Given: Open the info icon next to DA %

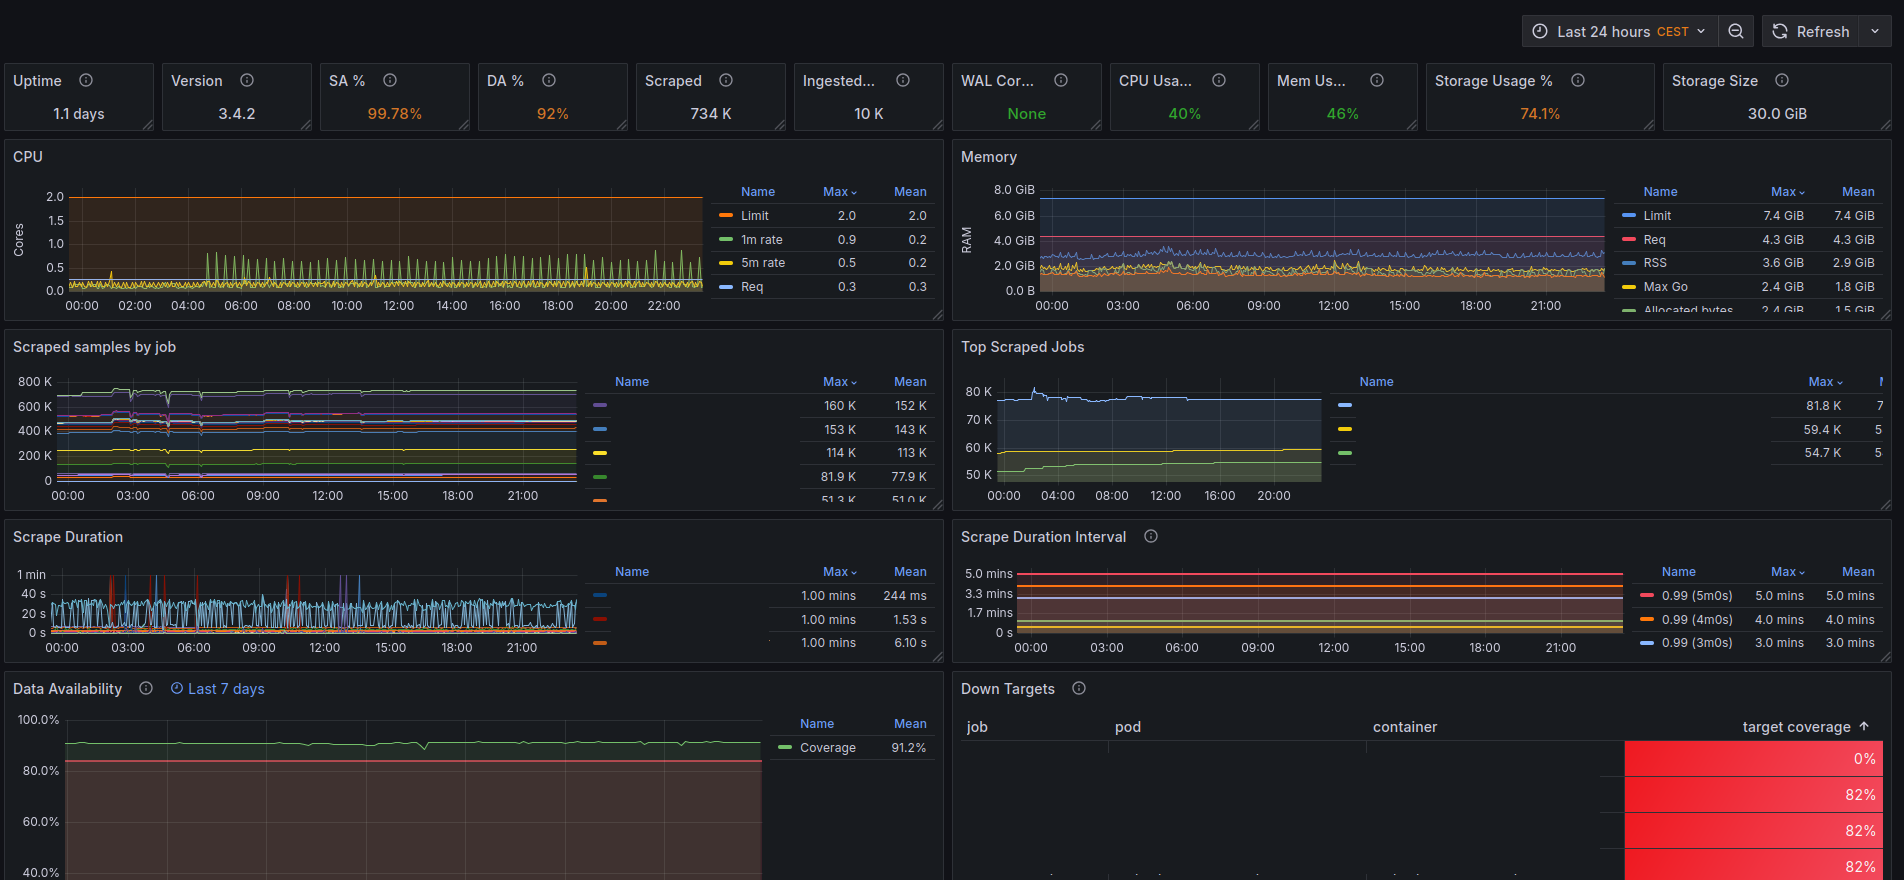Looking at the screenshot, I should pos(549,80).
